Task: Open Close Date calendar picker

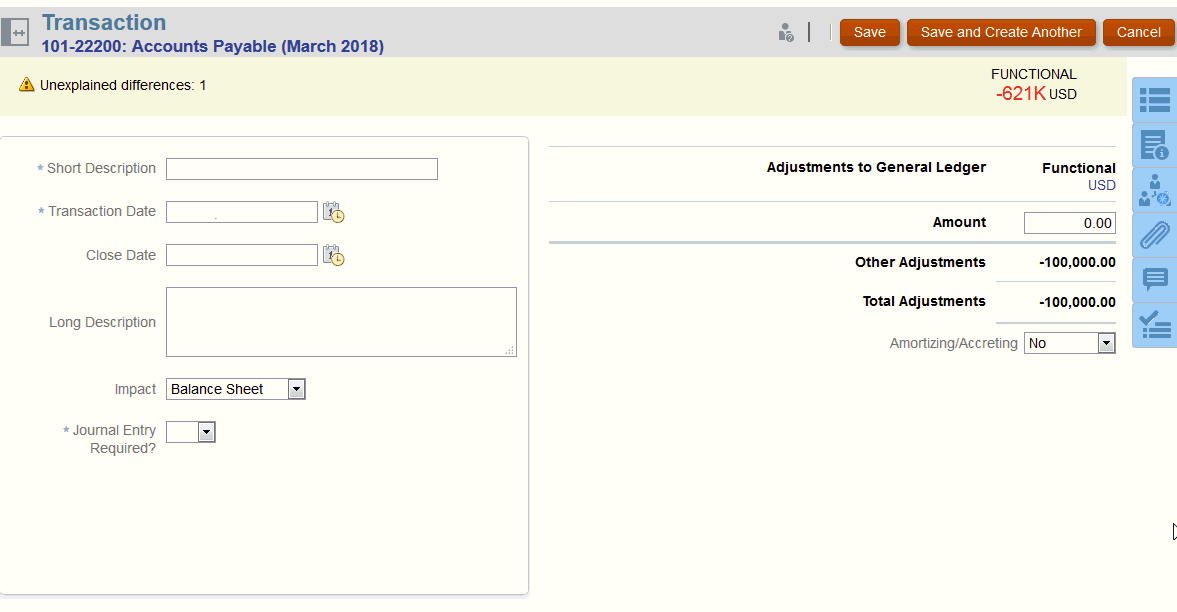Action: click(334, 256)
